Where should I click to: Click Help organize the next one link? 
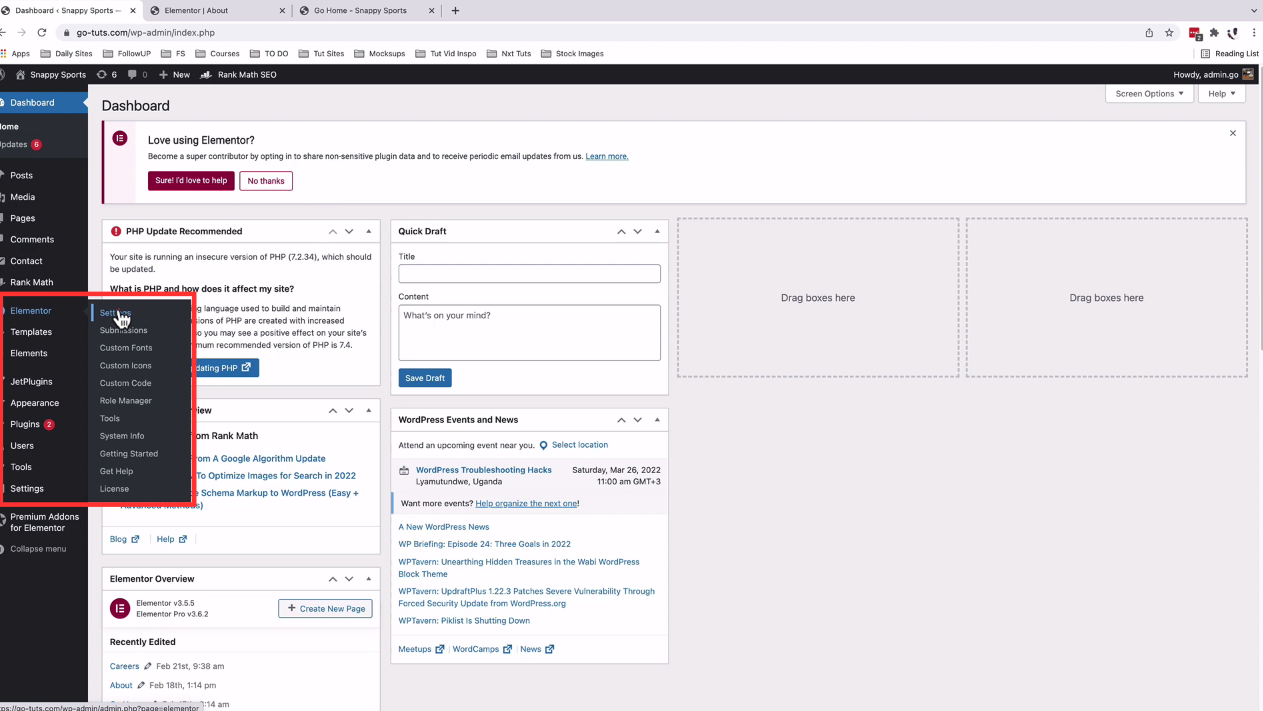coord(527,504)
